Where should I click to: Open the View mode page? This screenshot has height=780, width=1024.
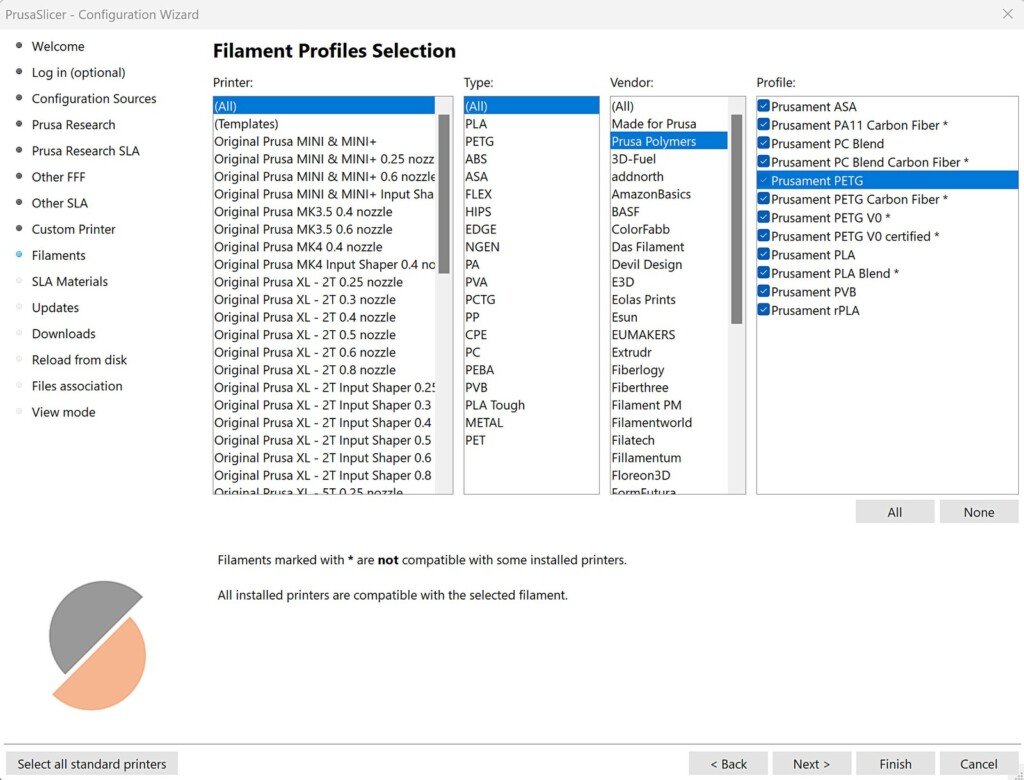[63, 412]
